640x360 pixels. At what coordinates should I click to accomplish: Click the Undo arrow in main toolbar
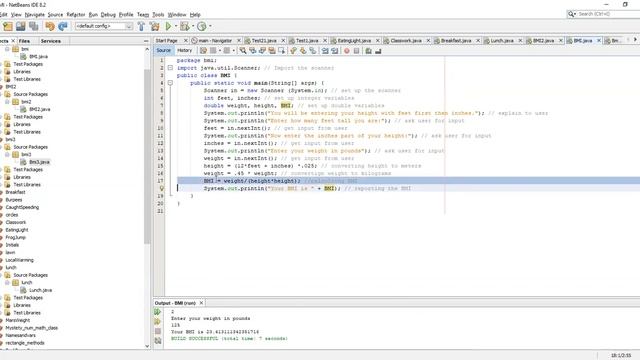[x=50, y=26]
